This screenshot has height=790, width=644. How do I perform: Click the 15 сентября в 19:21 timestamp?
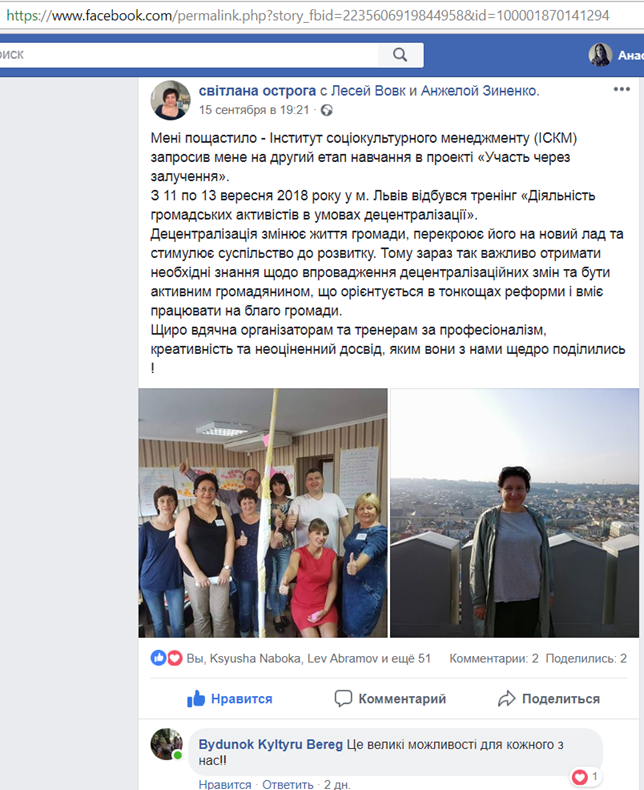click(254, 110)
